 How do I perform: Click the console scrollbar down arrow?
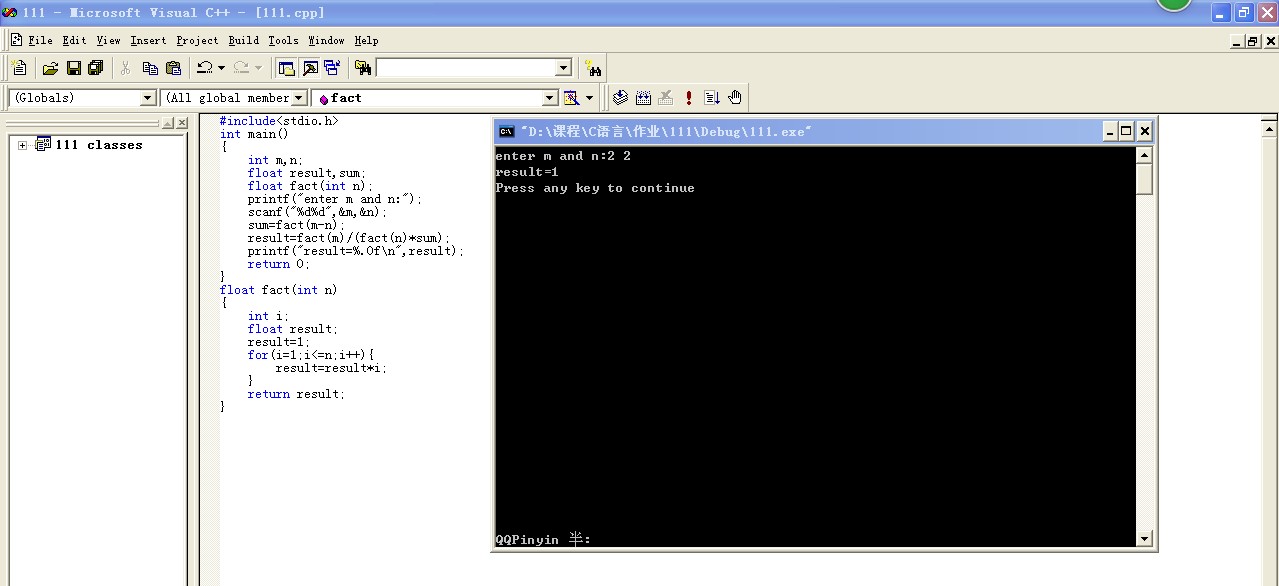(x=1144, y=539)
